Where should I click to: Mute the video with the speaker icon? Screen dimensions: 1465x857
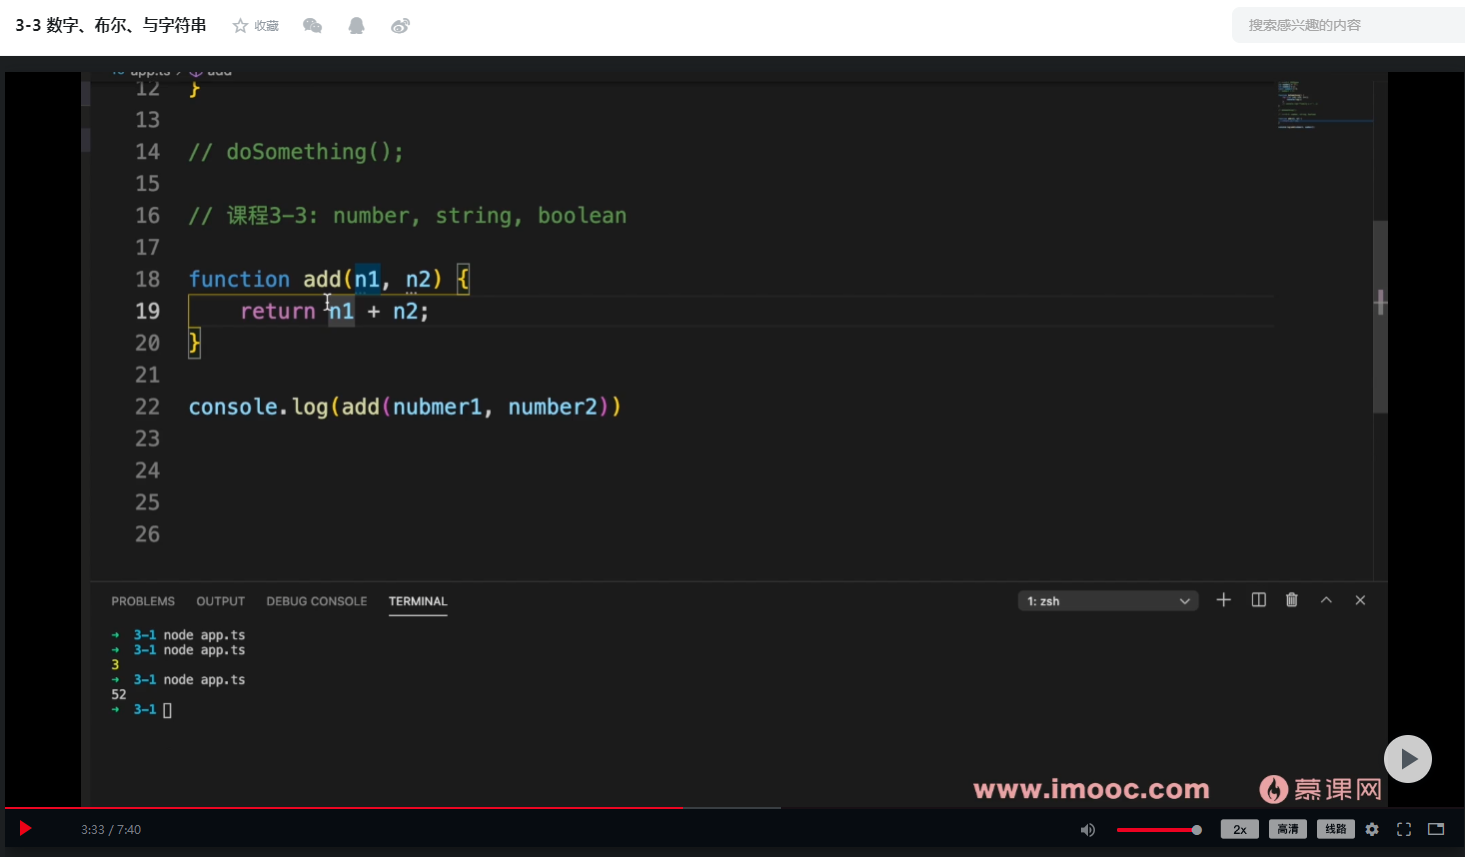(x=1088, y=829)
